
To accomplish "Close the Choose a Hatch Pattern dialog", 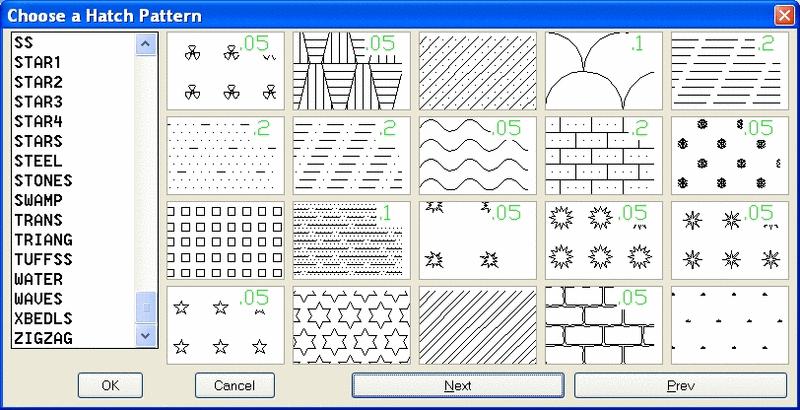I will (x=784, y=16).
